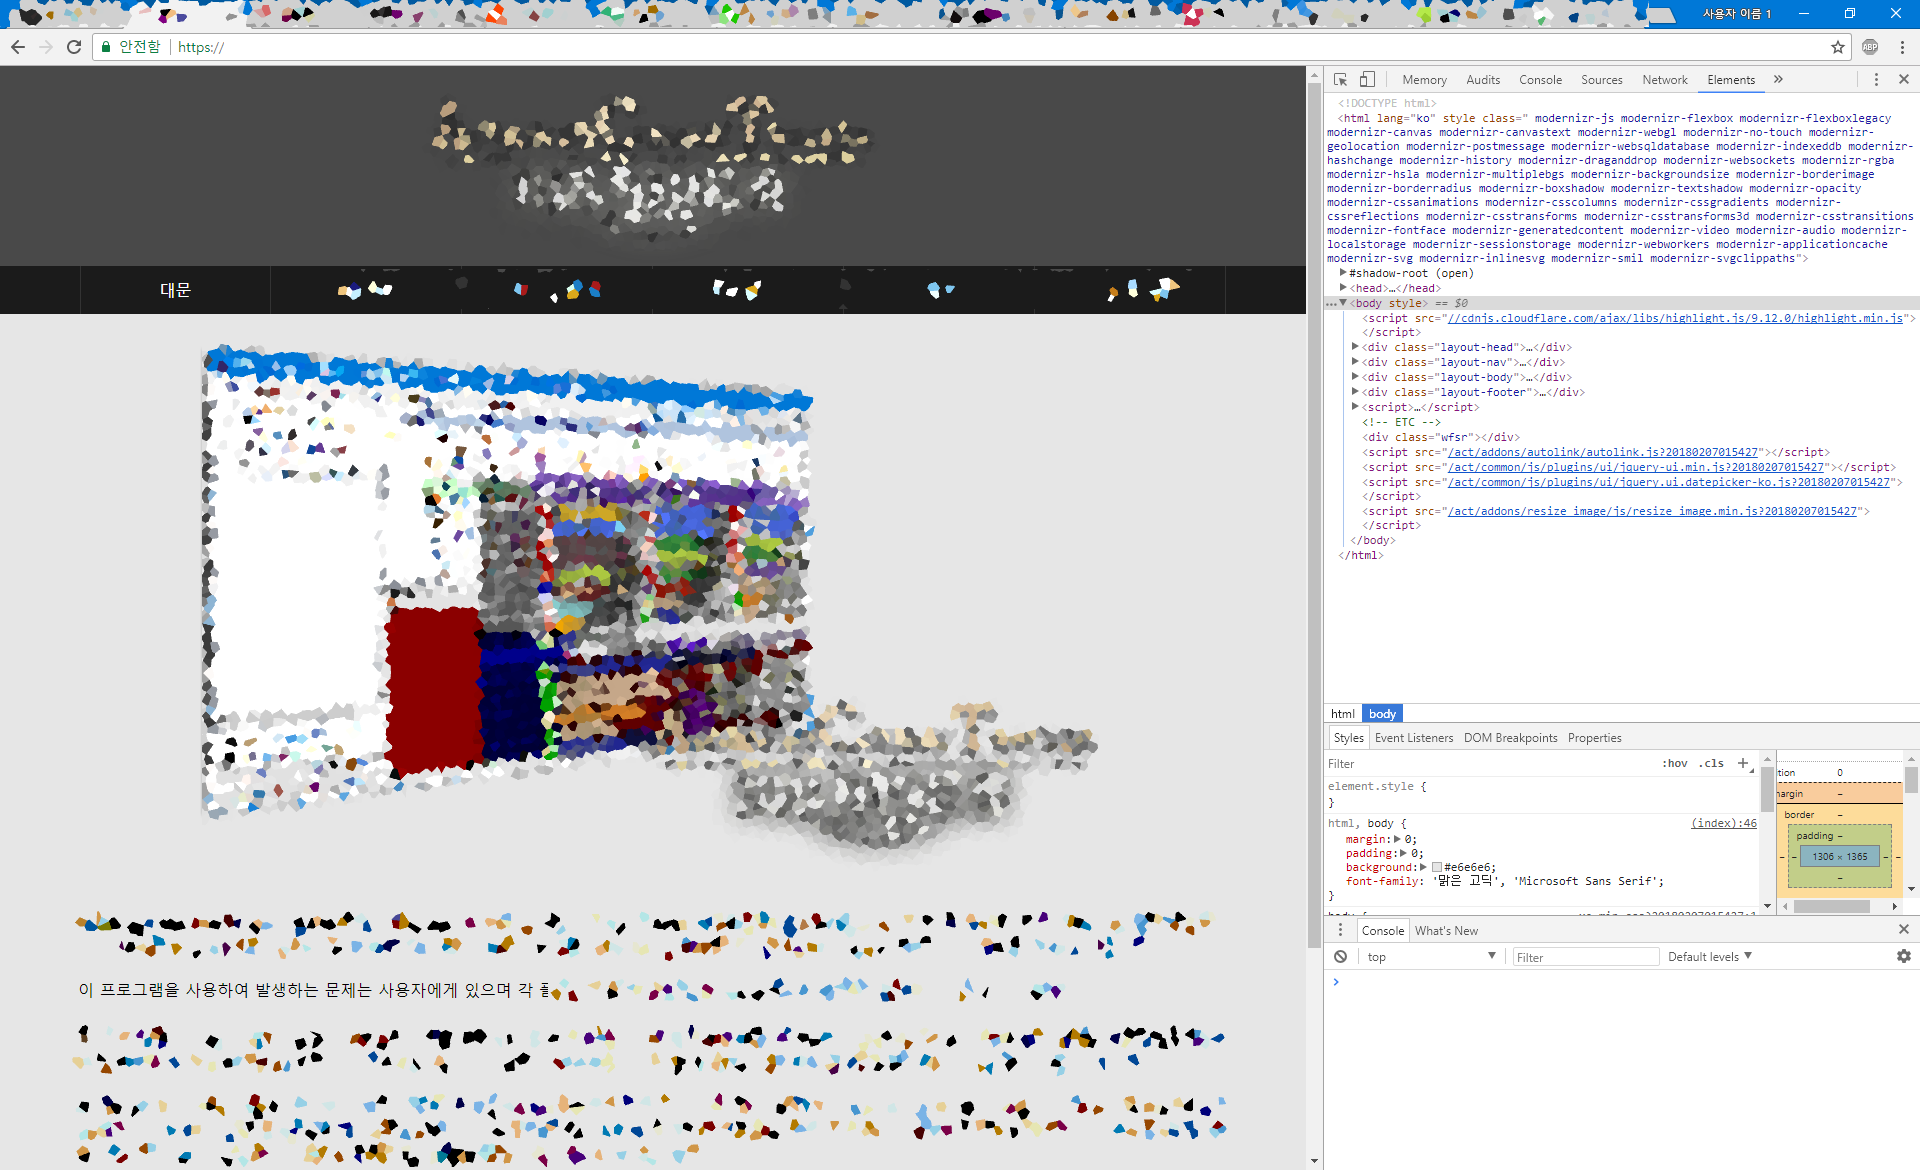Open the DevTools three-dot customize menu
Viewport: 1920px width, 1170px height.
[x=1876, y=79]
